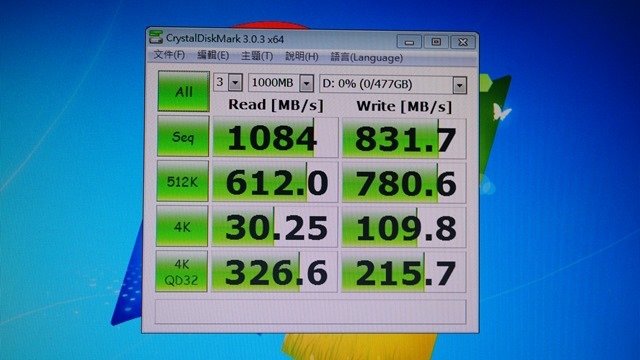Start the Seq sequential test
The width and height of the screenshot is (640, 360).
point(183,136)
